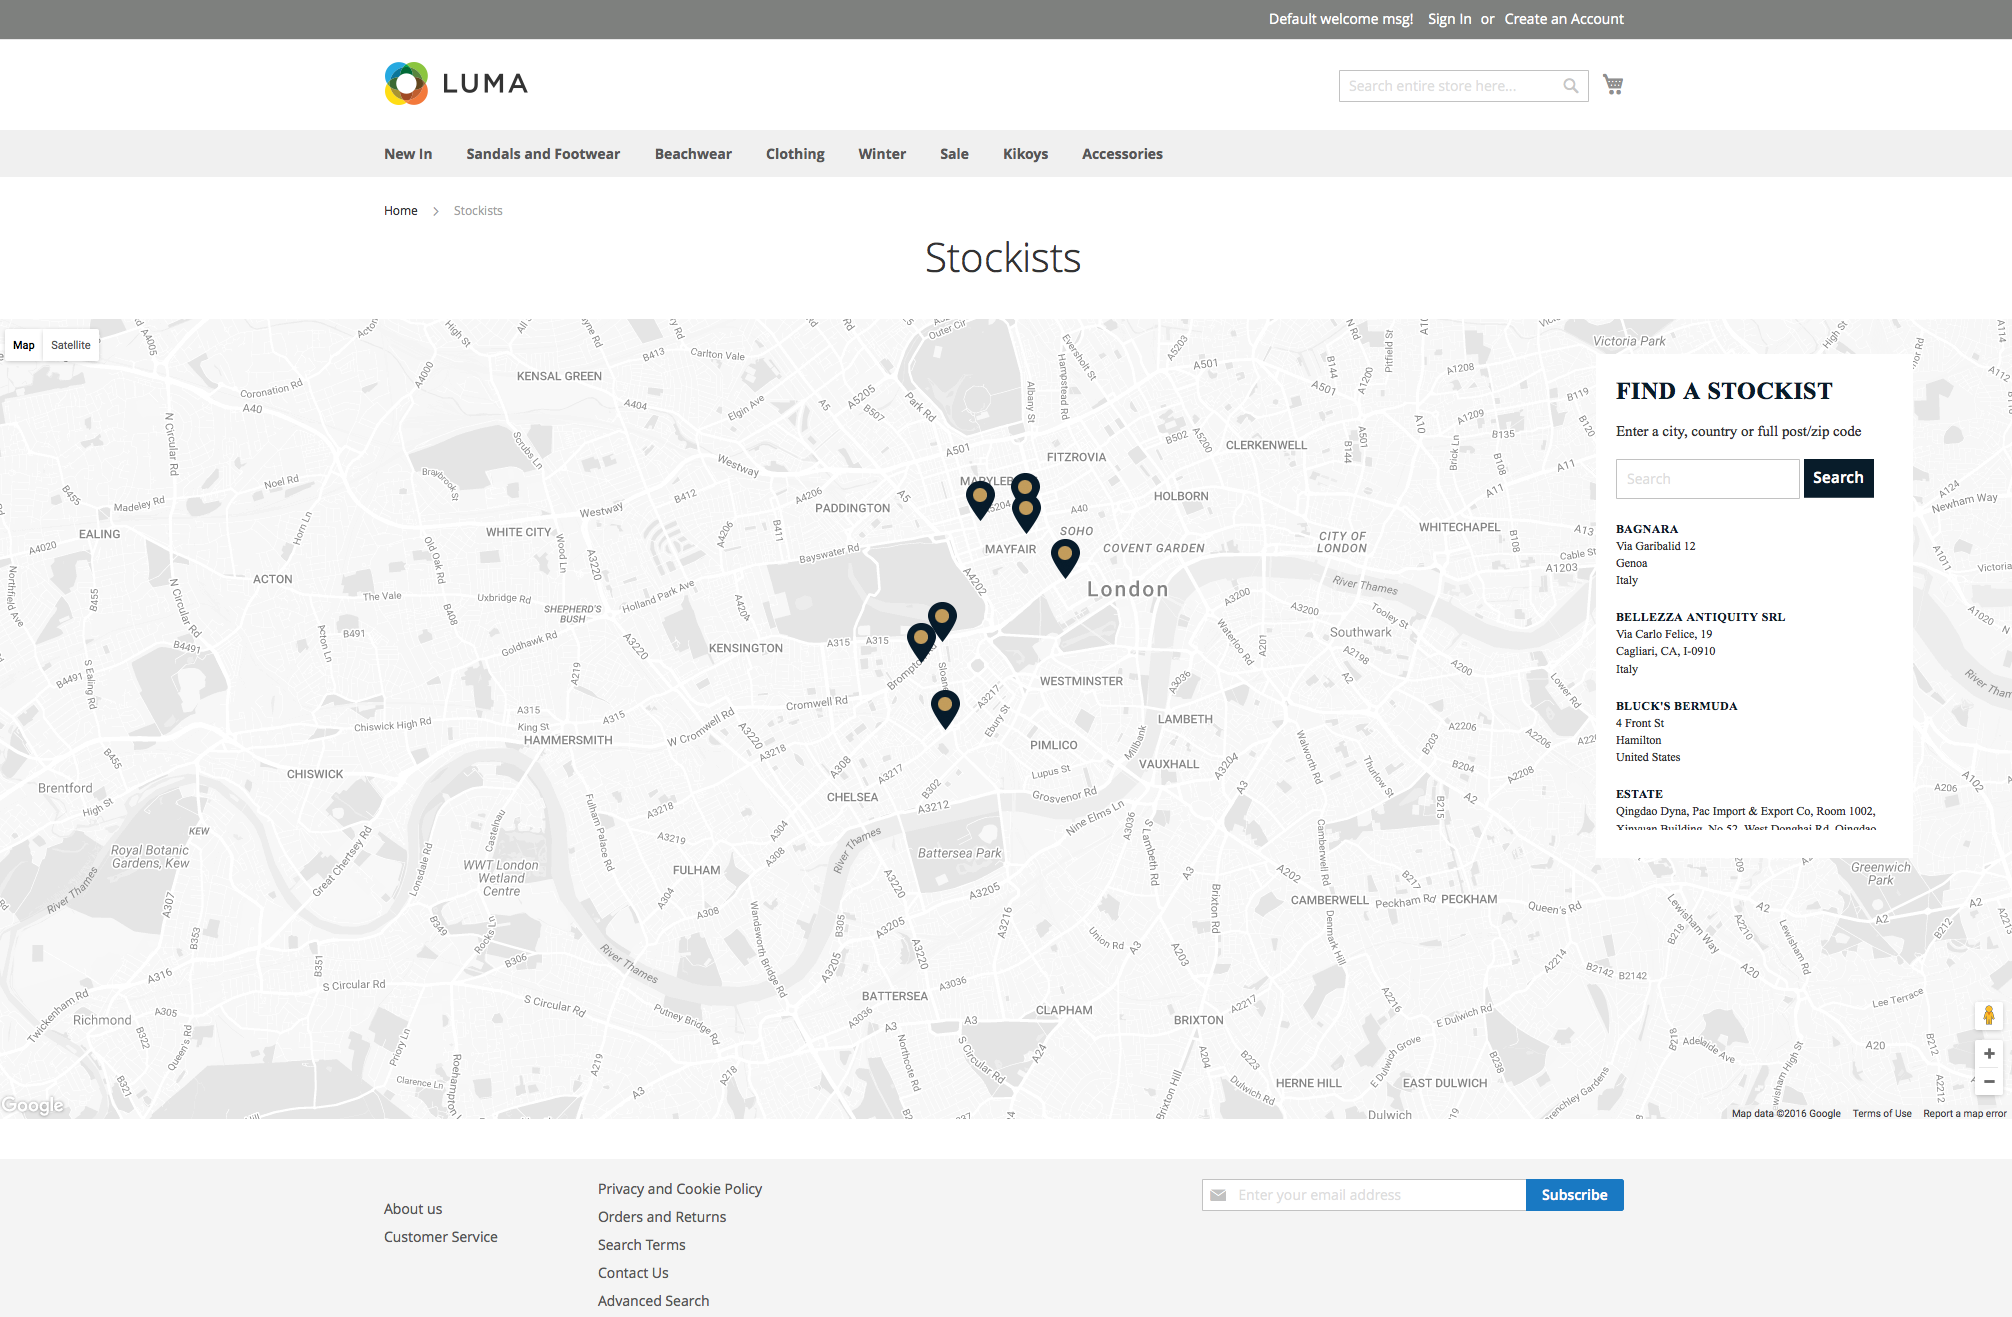Open the Accessories menu

[1121, 154]
